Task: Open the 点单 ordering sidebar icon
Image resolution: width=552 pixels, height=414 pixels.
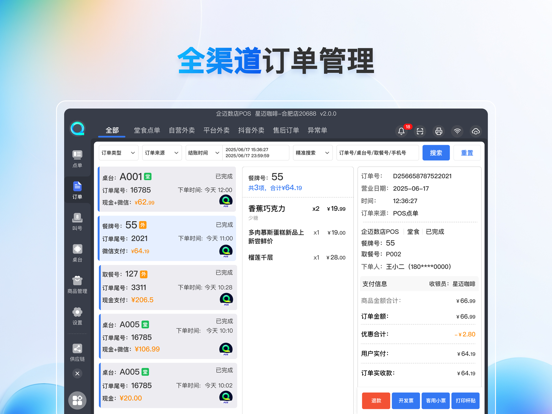Action: point(77,158)
